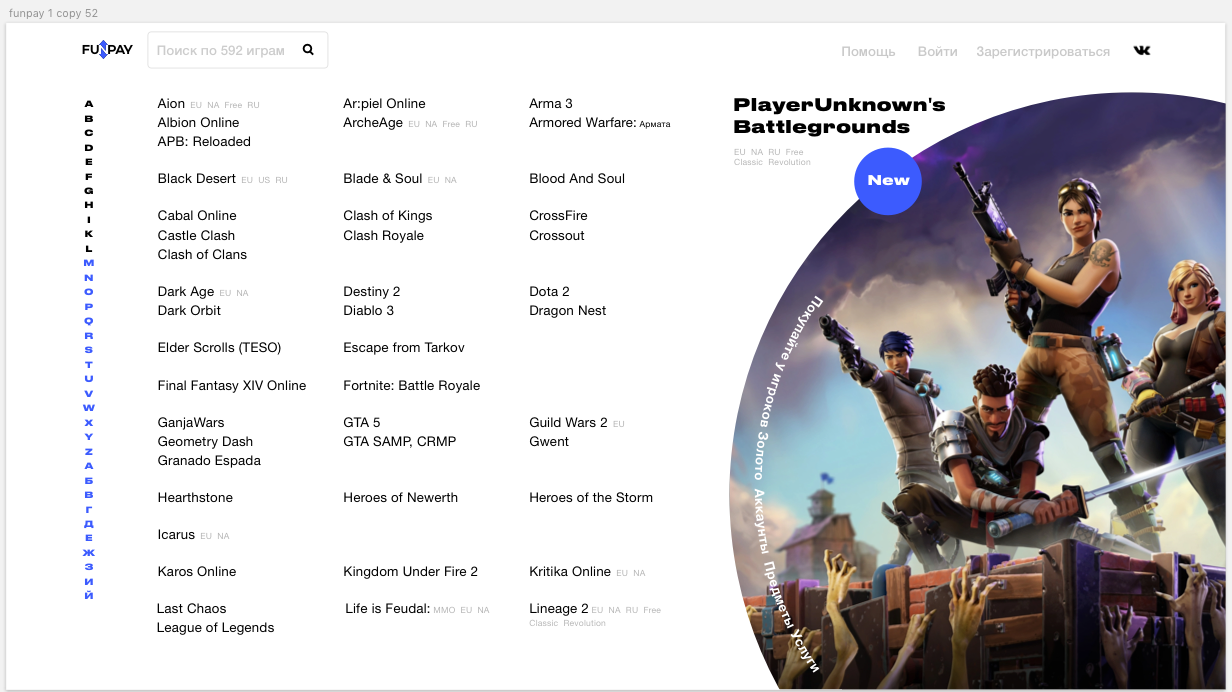Click the FunPay logo

pyautogui.click(x=107, y=50)
